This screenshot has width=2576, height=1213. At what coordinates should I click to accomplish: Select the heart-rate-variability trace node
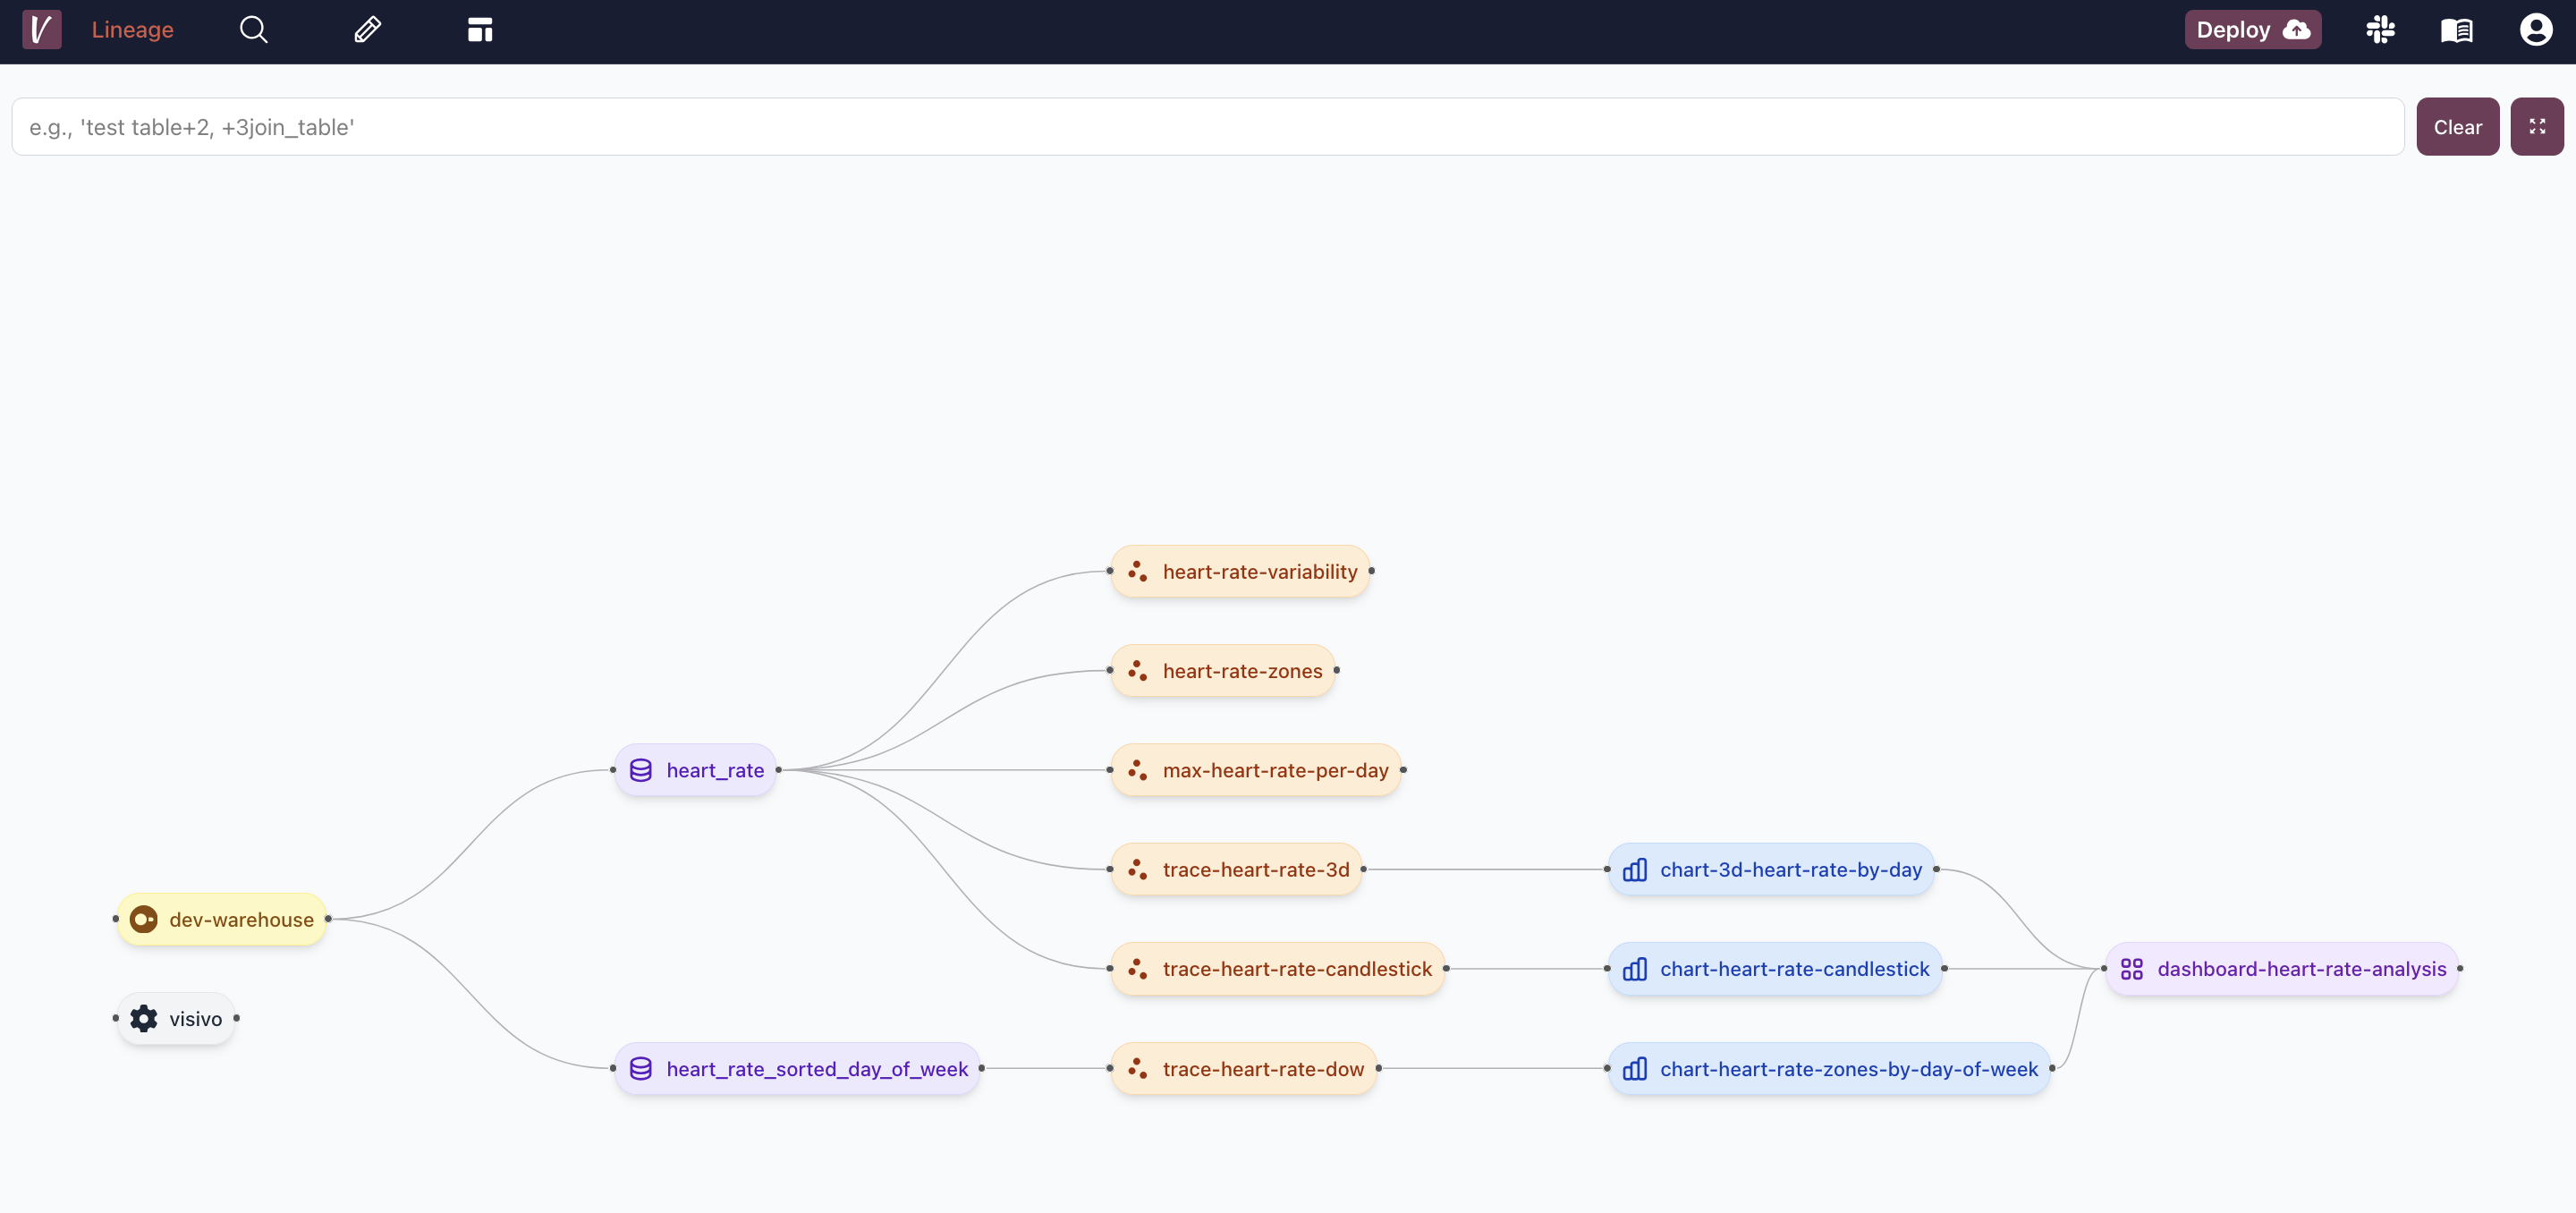click(x=1240, y=572)
